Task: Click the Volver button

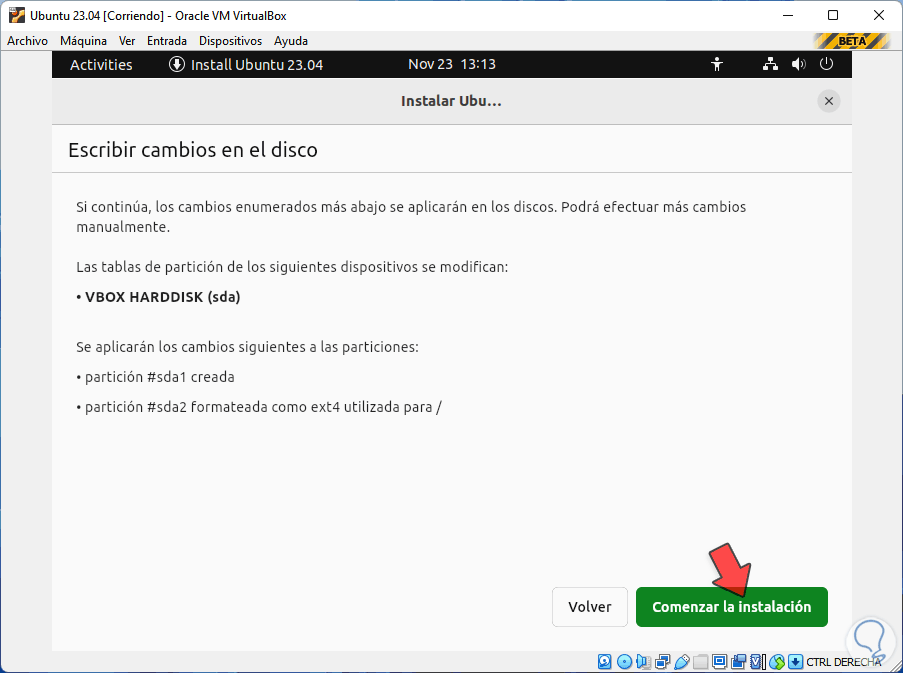Action: [x=590, y=607]
